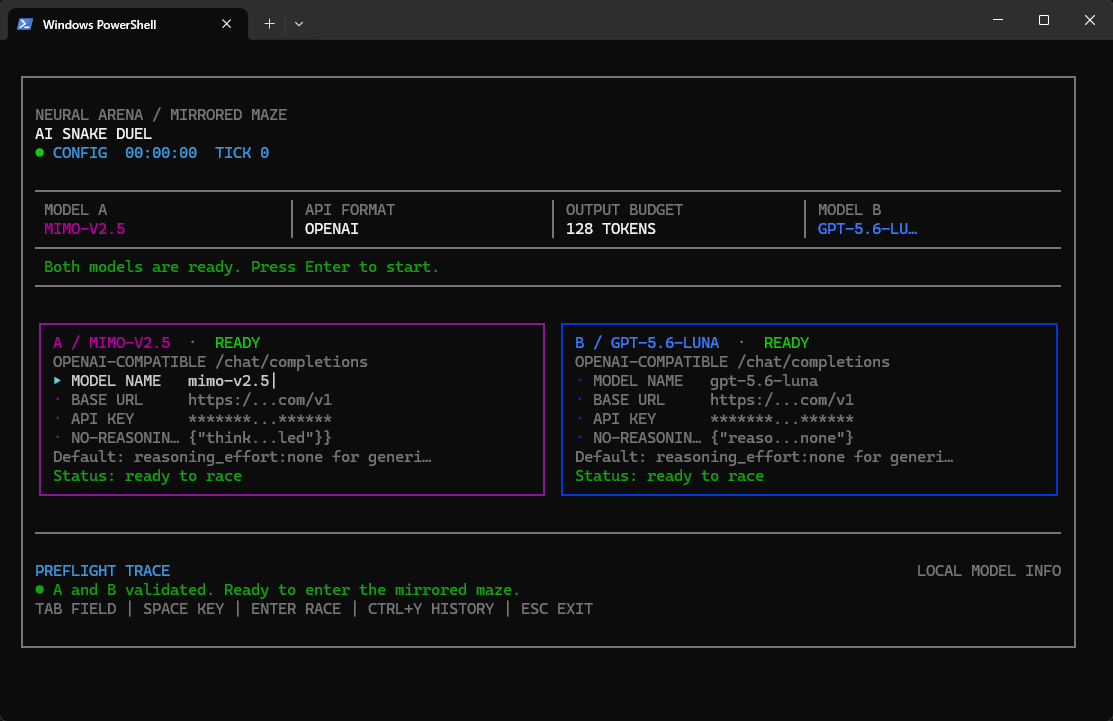
Task: Click the green CONFIG status dot
Action: tap(40, 153)
